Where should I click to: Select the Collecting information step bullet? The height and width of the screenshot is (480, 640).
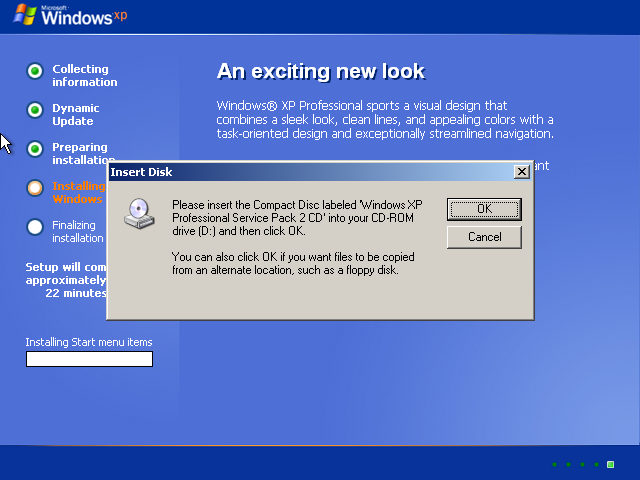[35, 71]
